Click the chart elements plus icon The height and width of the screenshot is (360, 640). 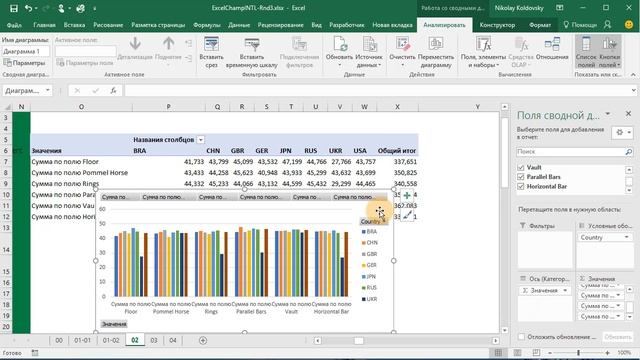pyautogui.click(x=407, y=196)
